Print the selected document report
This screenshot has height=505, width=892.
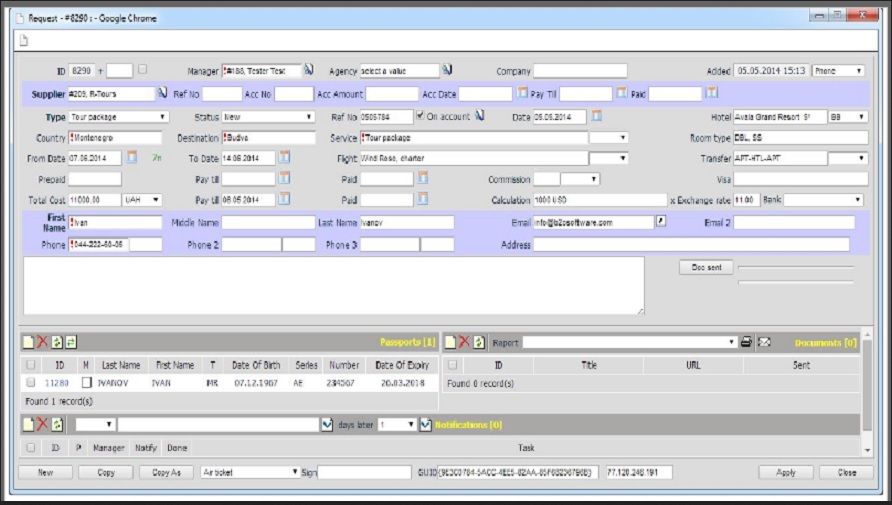point(746,342)
